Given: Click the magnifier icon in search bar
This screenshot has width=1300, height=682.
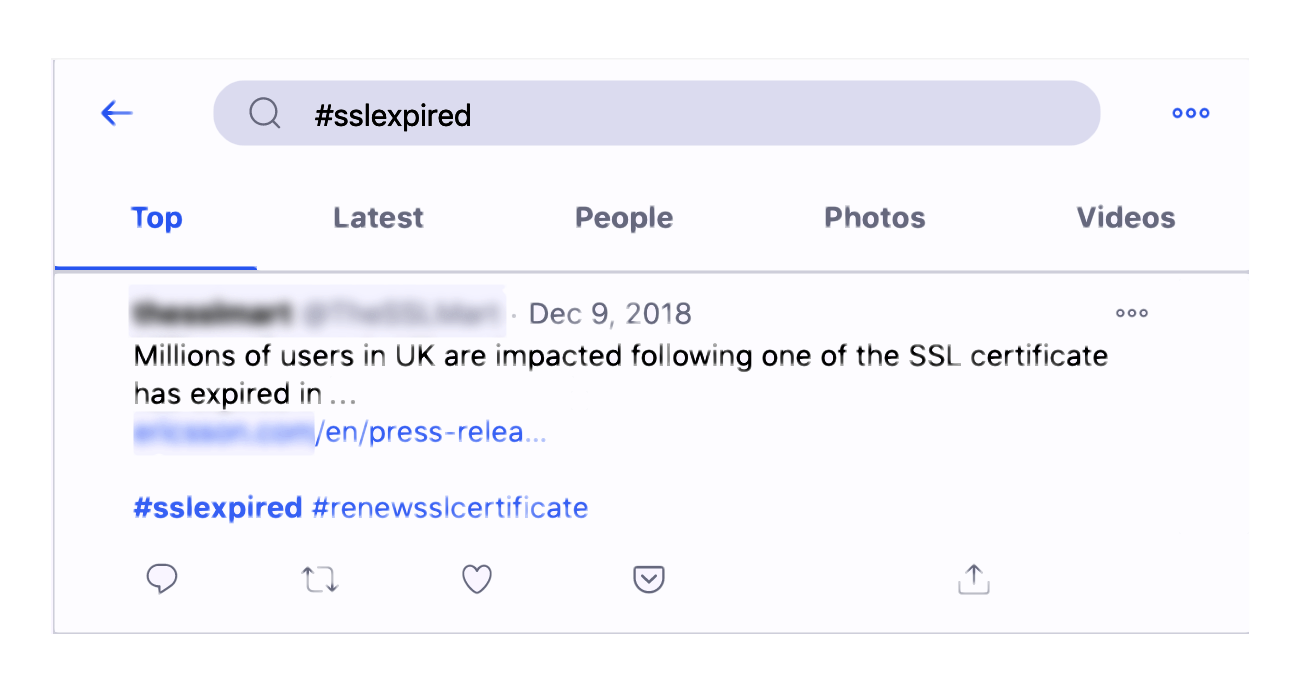Looking at the screenshot, I should 264,114.
